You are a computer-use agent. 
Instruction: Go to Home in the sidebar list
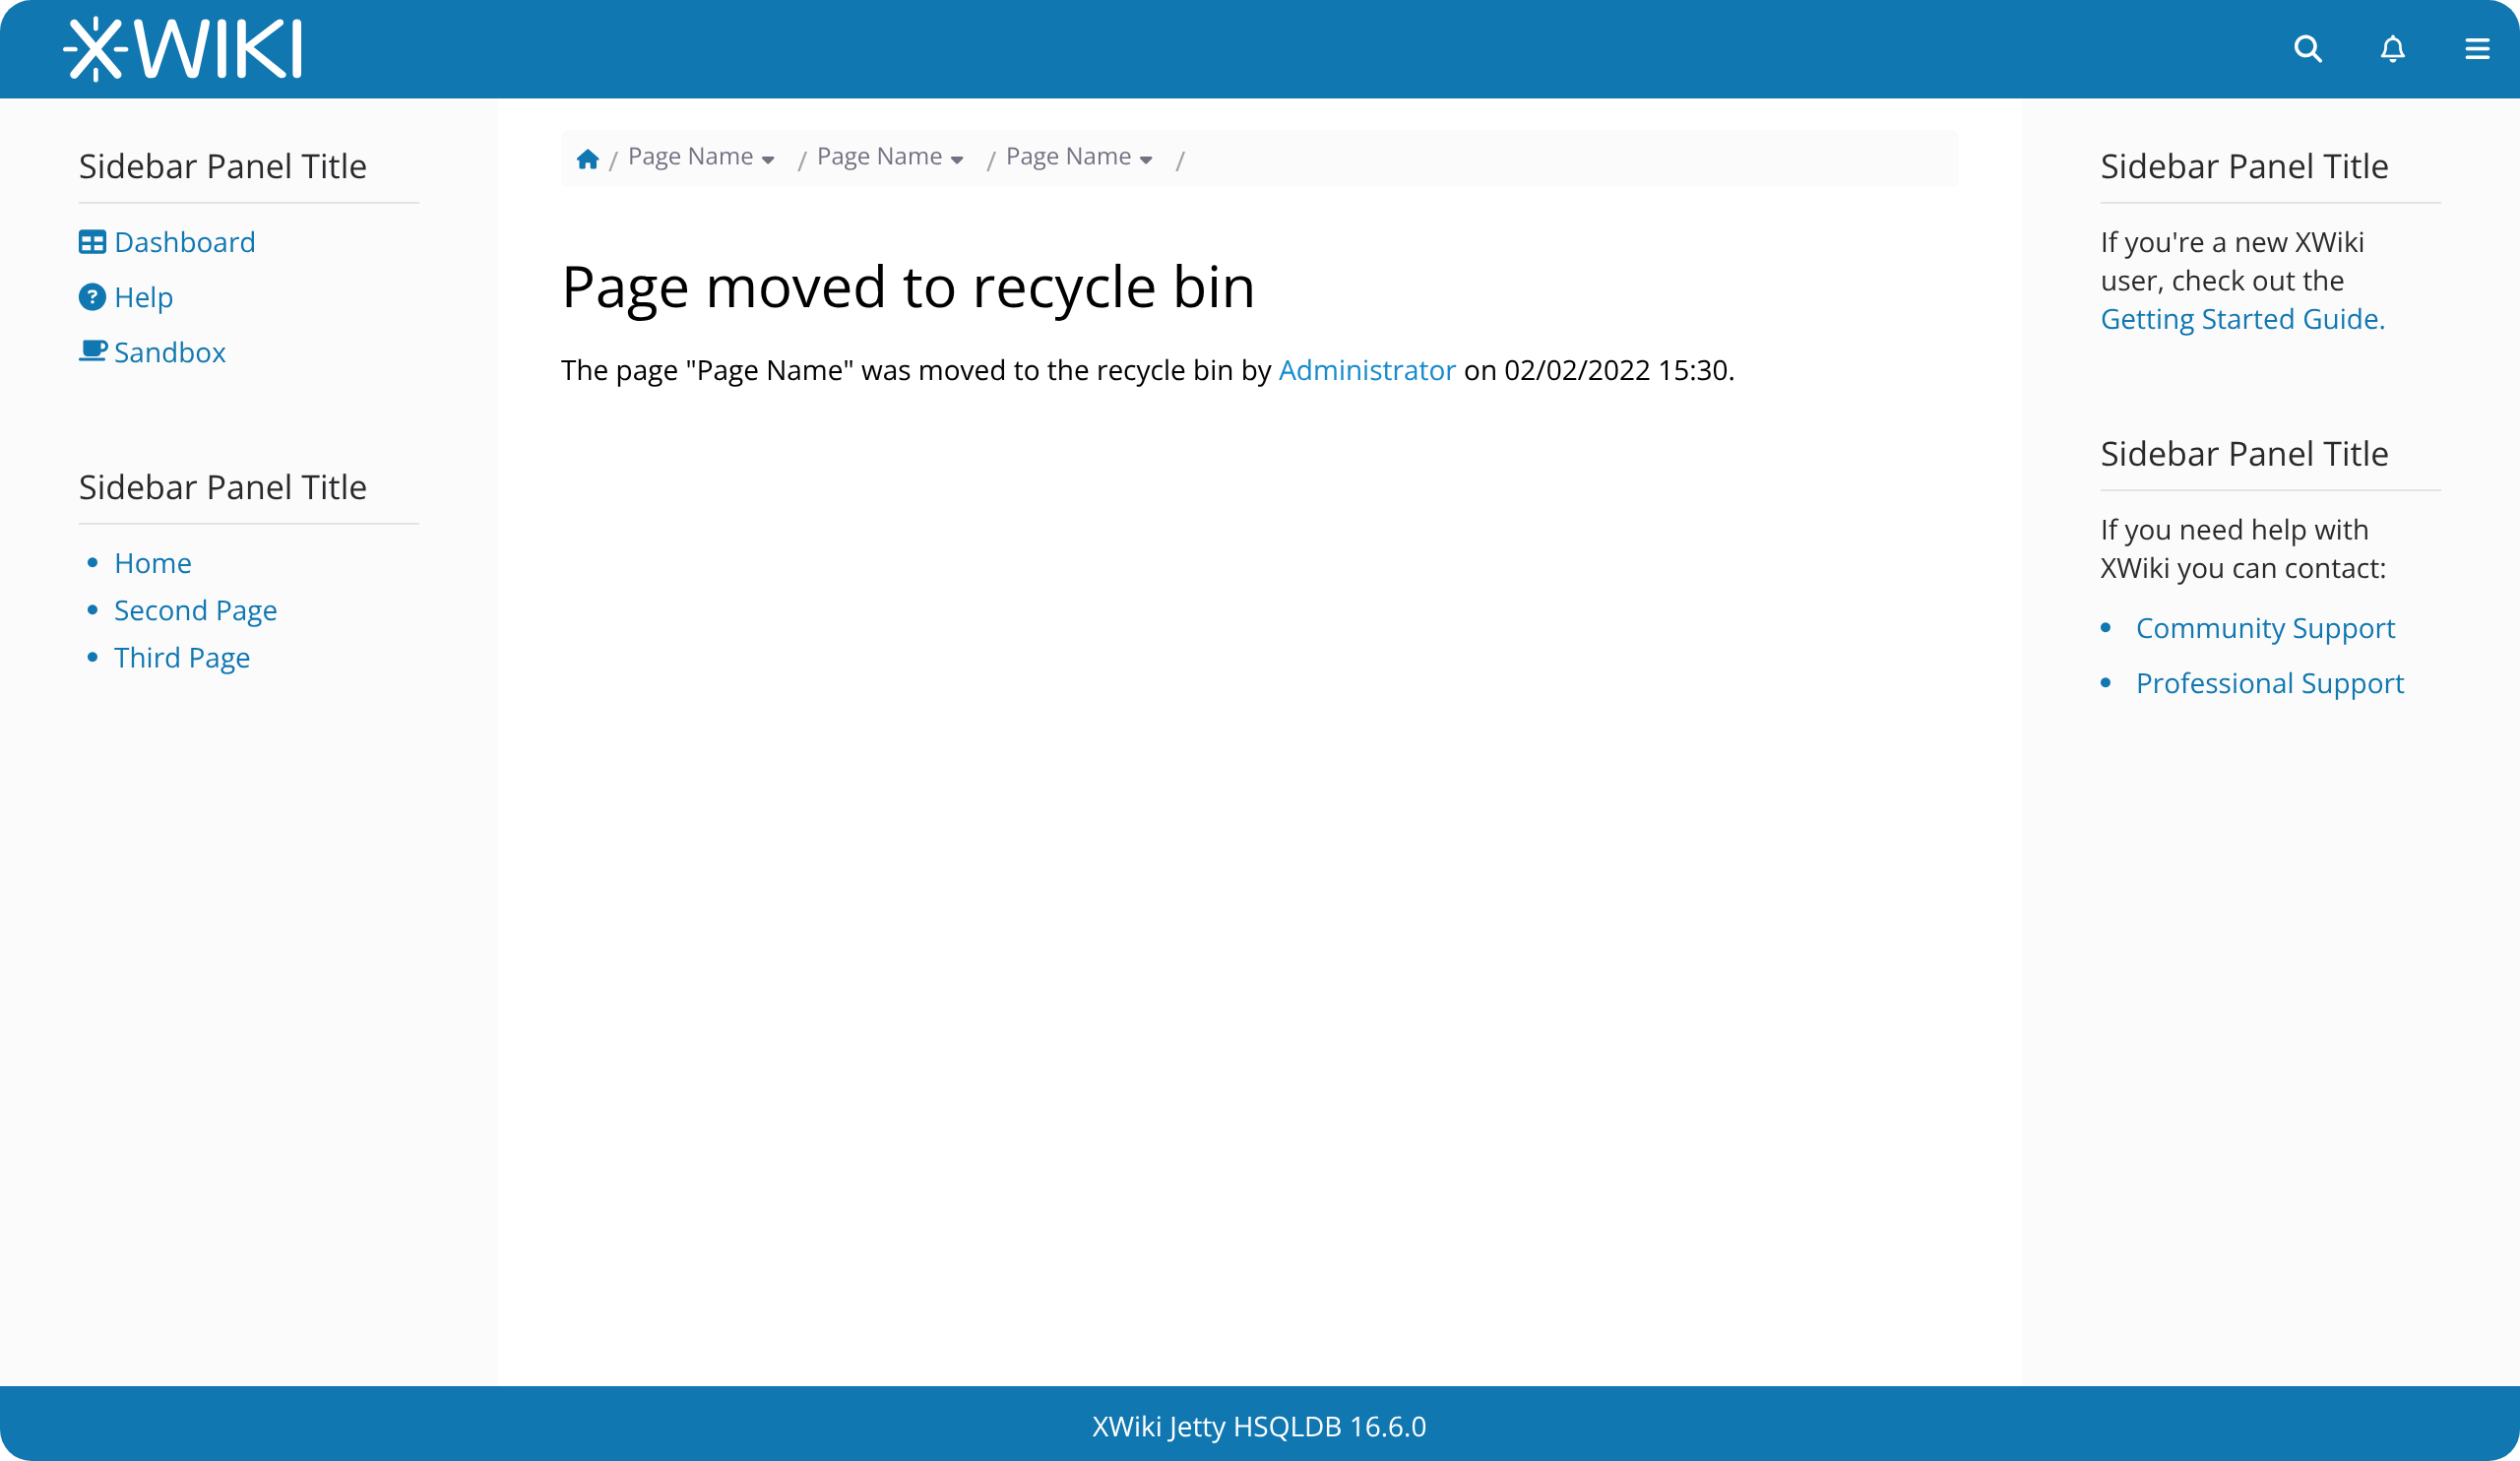pyautogui.click(x=152, y=563)
